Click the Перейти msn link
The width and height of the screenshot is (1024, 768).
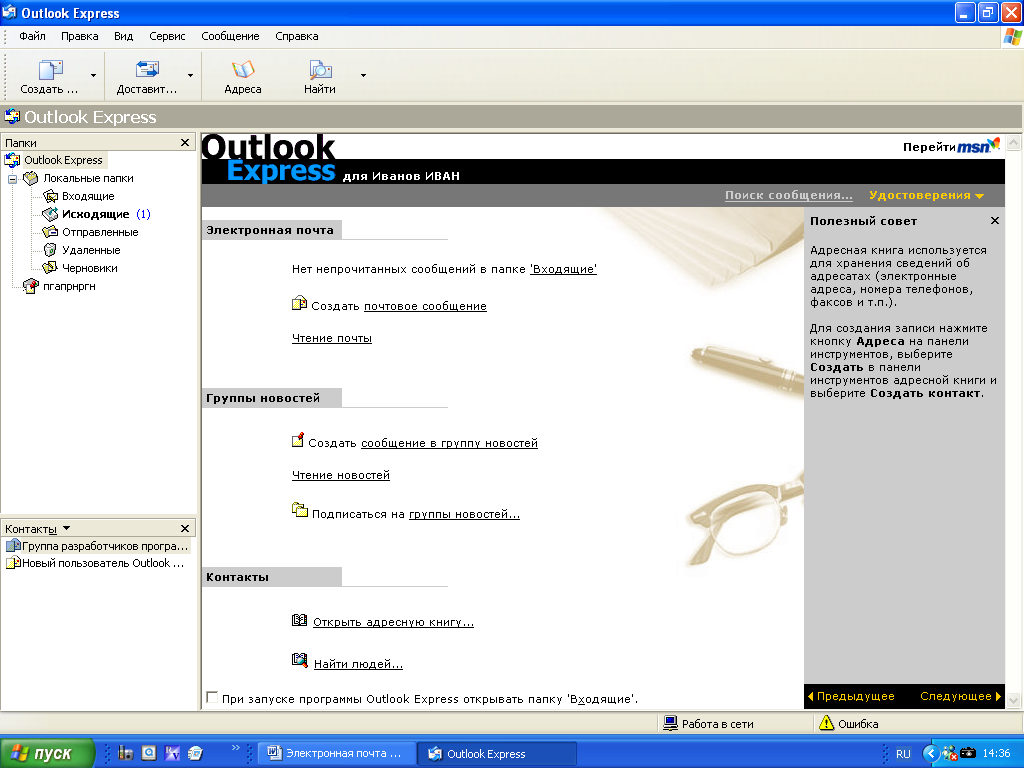[x=951, y=146]
